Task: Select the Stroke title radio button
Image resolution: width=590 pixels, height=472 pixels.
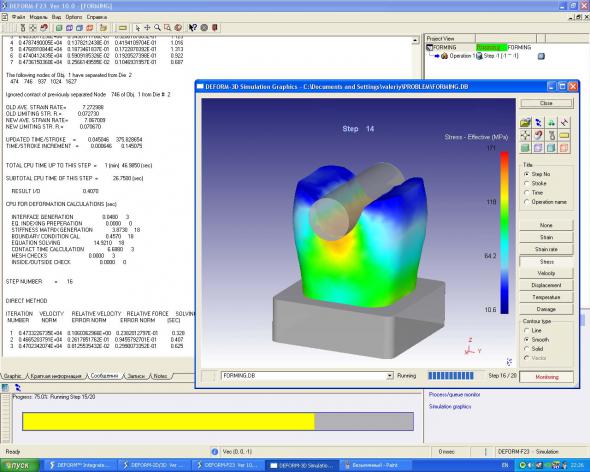Action: pyautogui.click(x=527, y=183)
